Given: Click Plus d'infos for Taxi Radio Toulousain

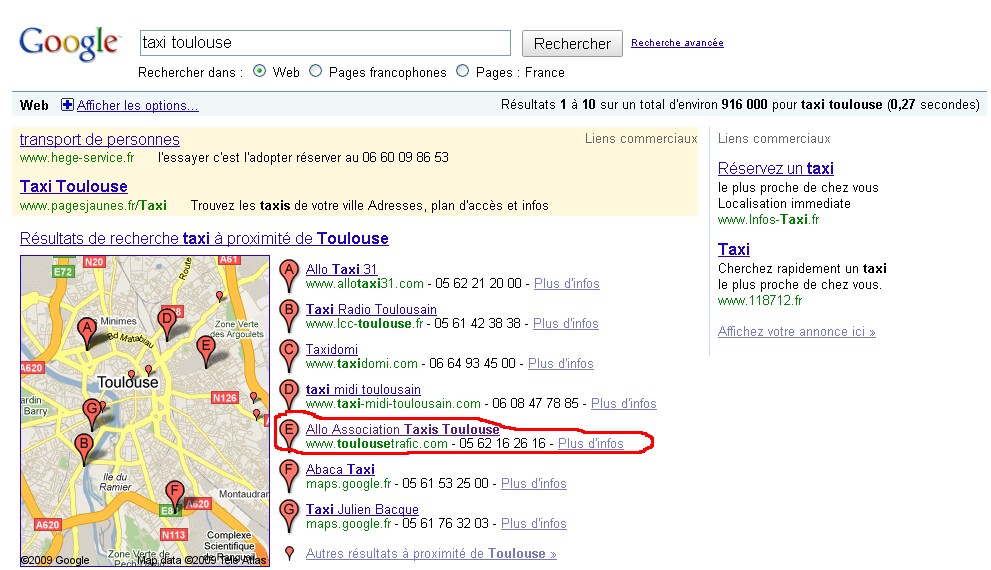Looking at the screenshot, I should click(566, 324).
